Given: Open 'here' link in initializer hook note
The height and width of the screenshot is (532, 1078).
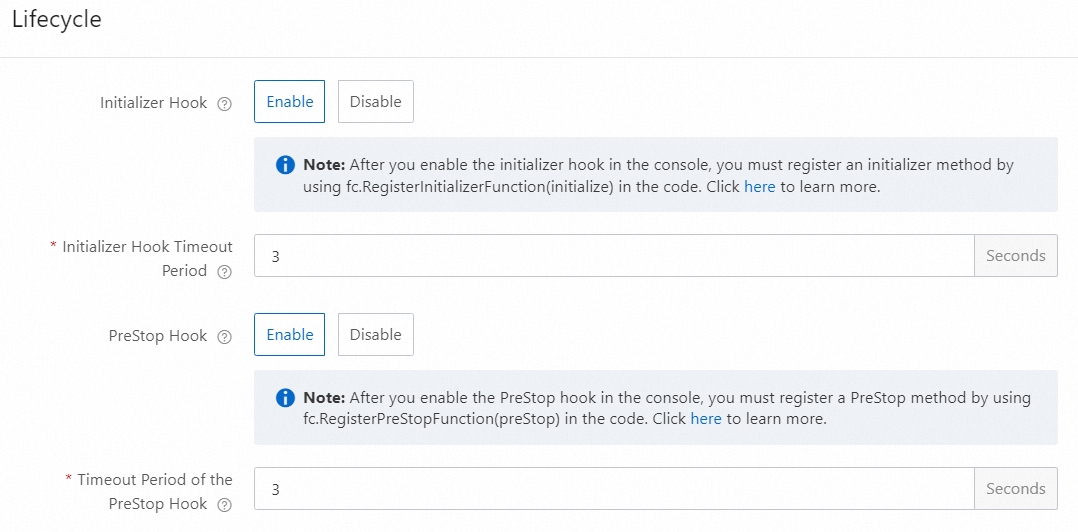Looking at the screenshot, I should [x=759, y=186].
